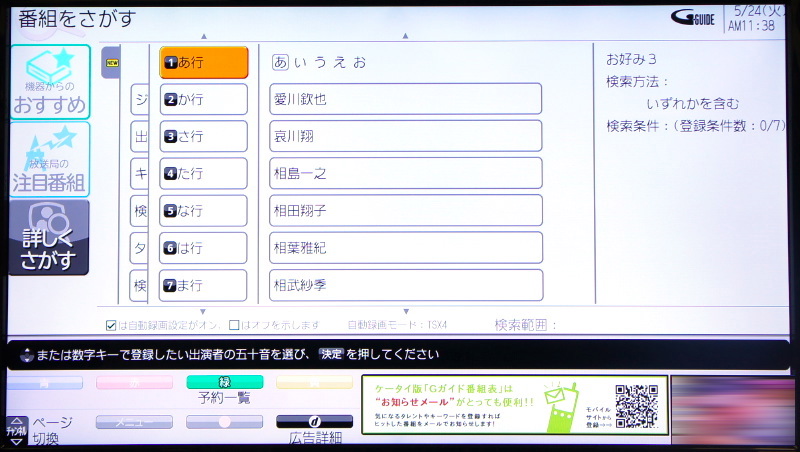Switch to the お kana tab

pyautogui.click(x=360, y=63)
